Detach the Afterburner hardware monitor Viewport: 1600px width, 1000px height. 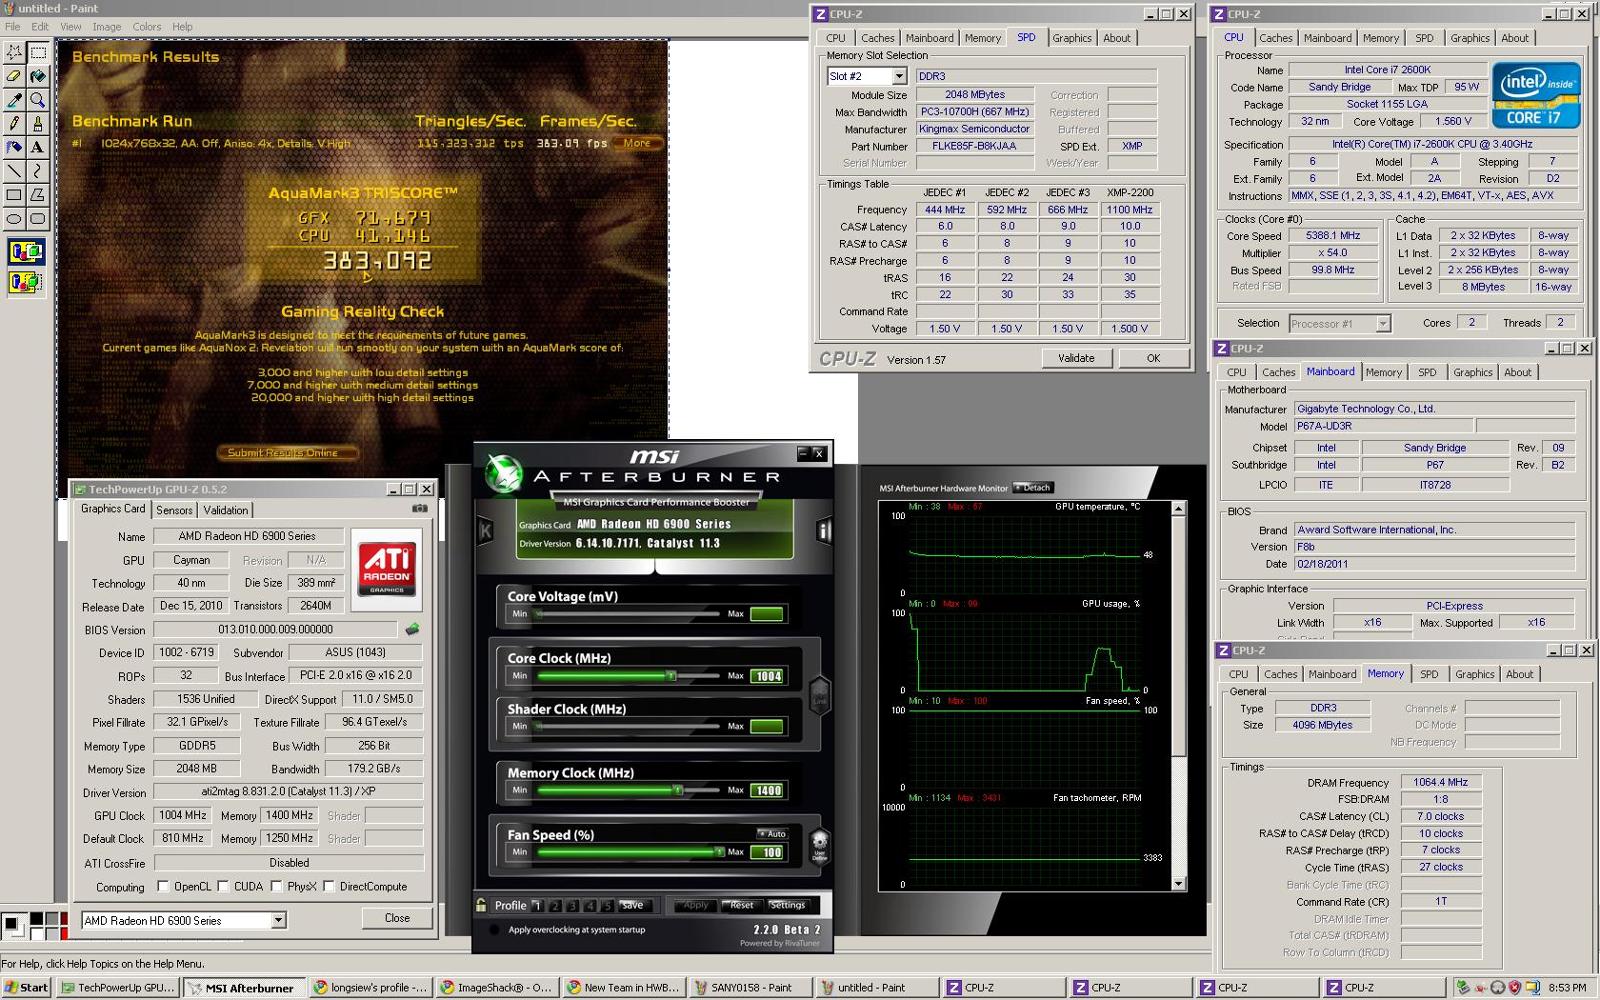1032,488
